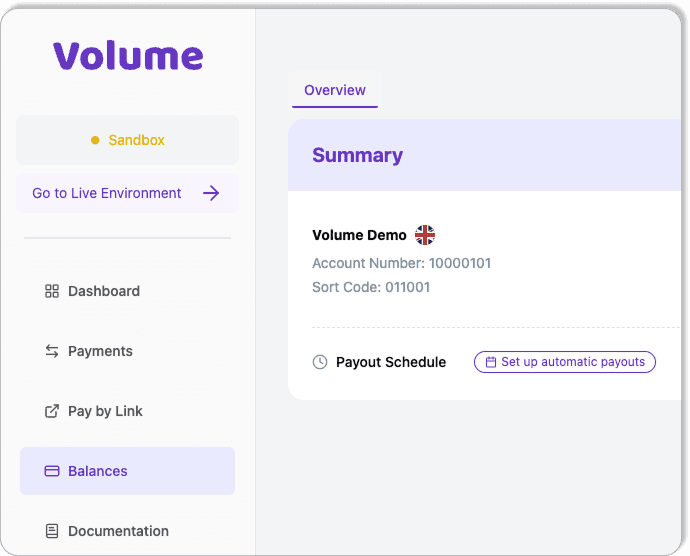
Task: Click the Payments arrows icon
Action: [52, 351]
